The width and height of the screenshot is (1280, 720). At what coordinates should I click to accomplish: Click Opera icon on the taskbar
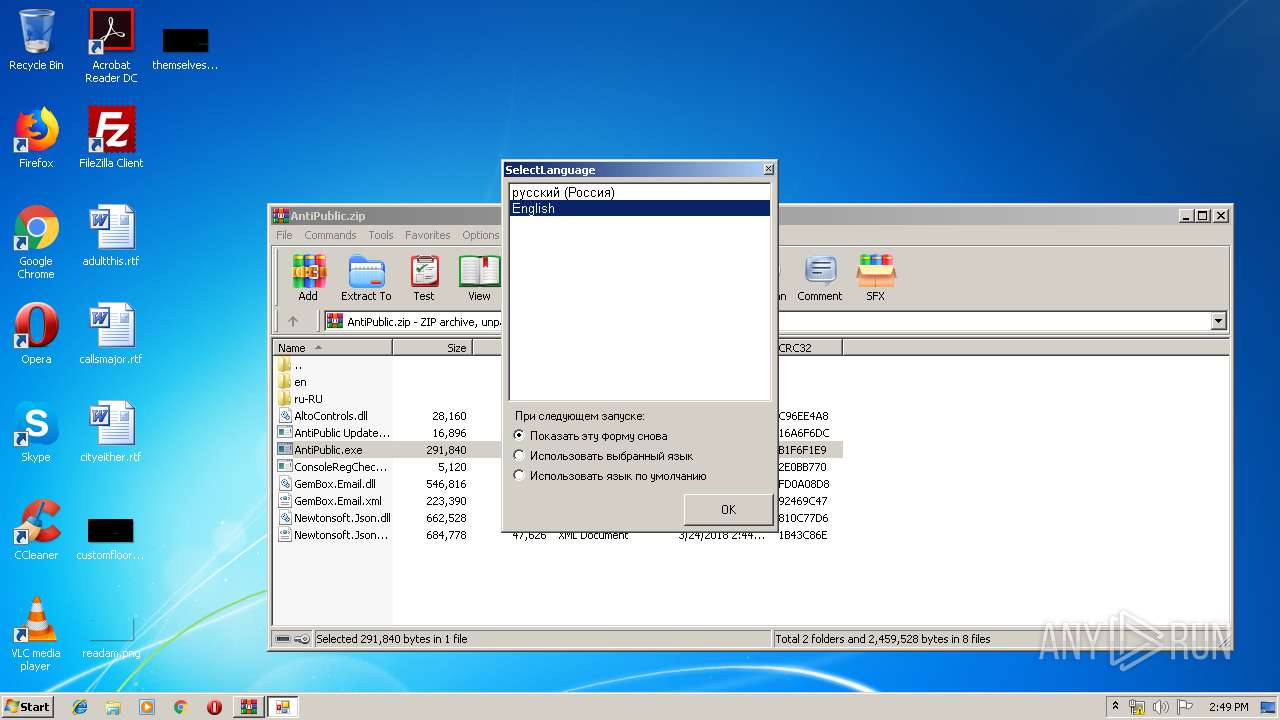214,707
